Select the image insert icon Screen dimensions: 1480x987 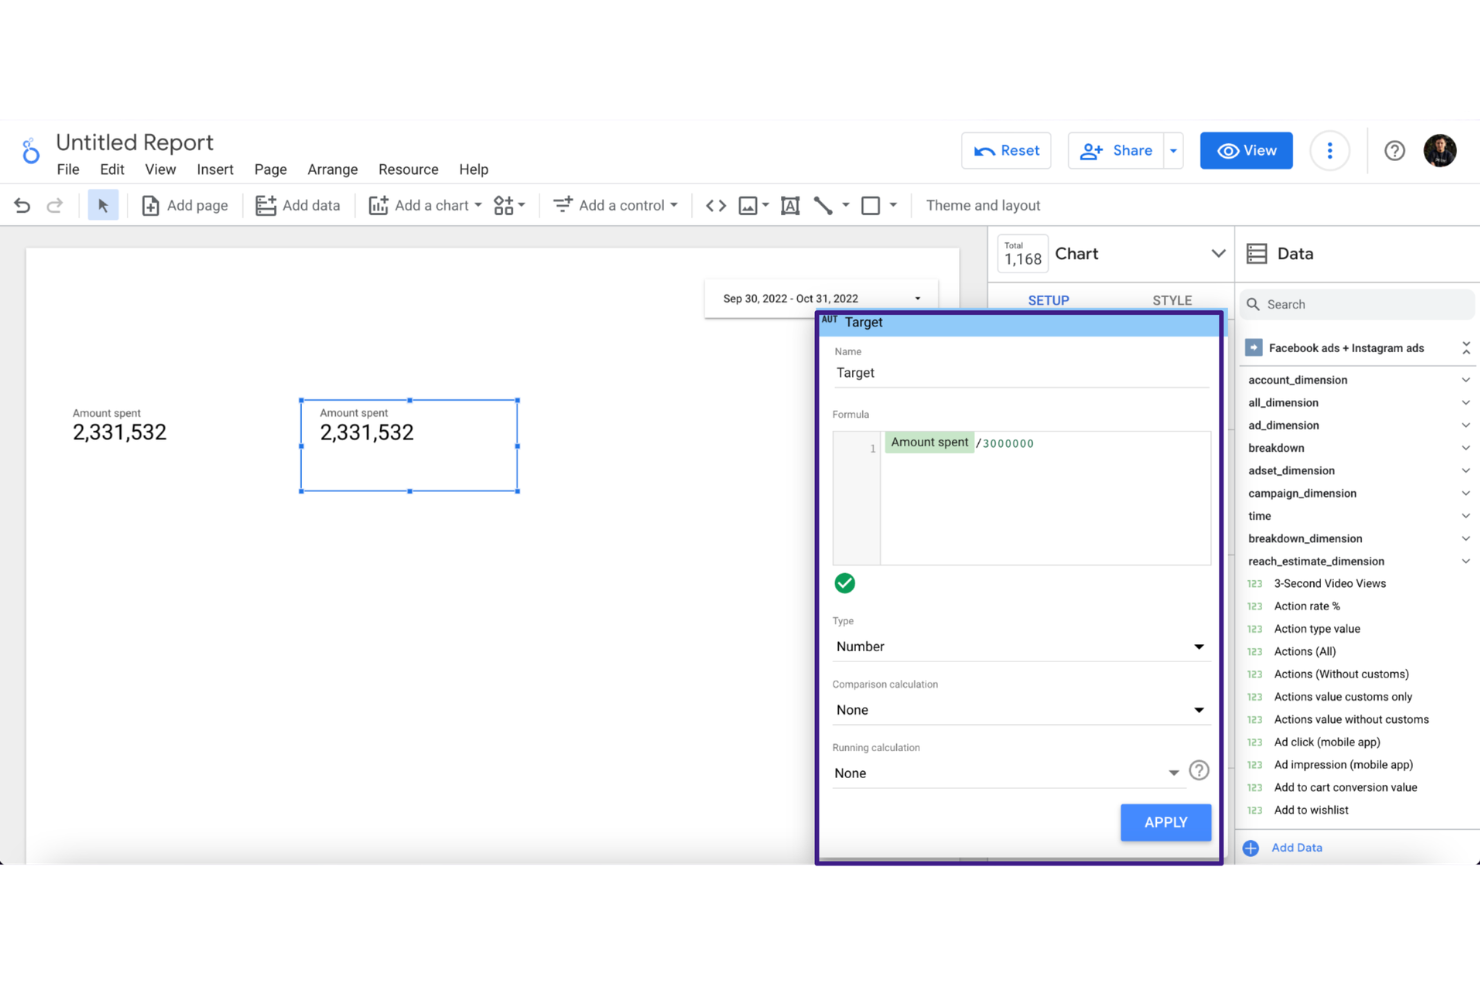[749, 205]
